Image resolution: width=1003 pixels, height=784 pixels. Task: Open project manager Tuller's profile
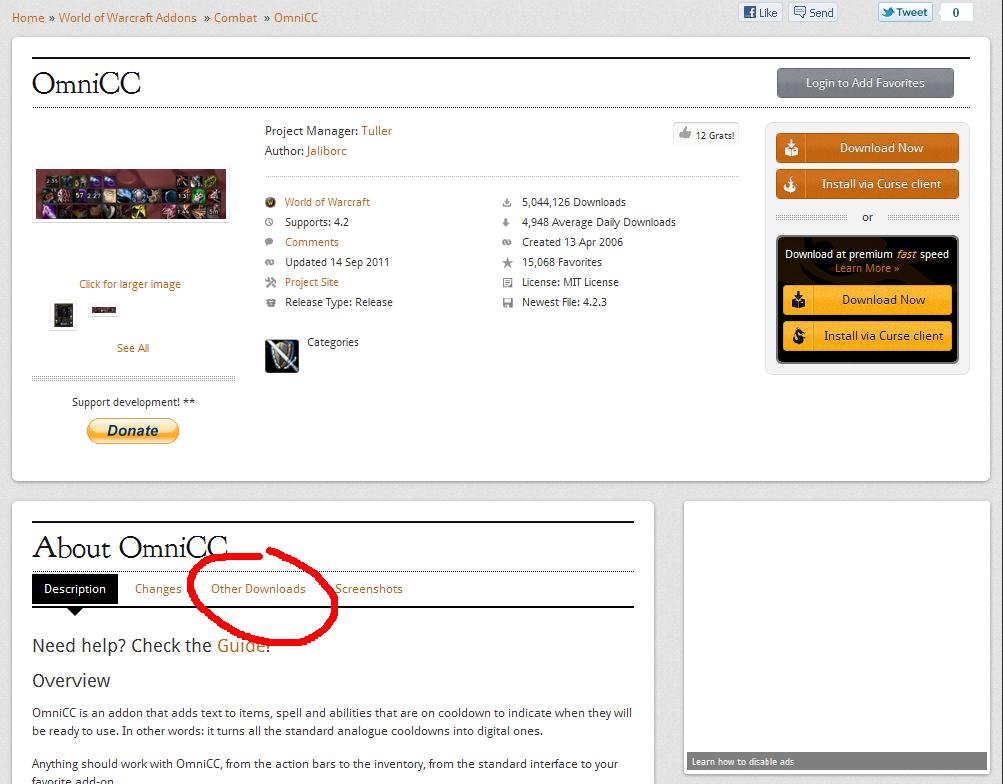(x=376, y=131)
